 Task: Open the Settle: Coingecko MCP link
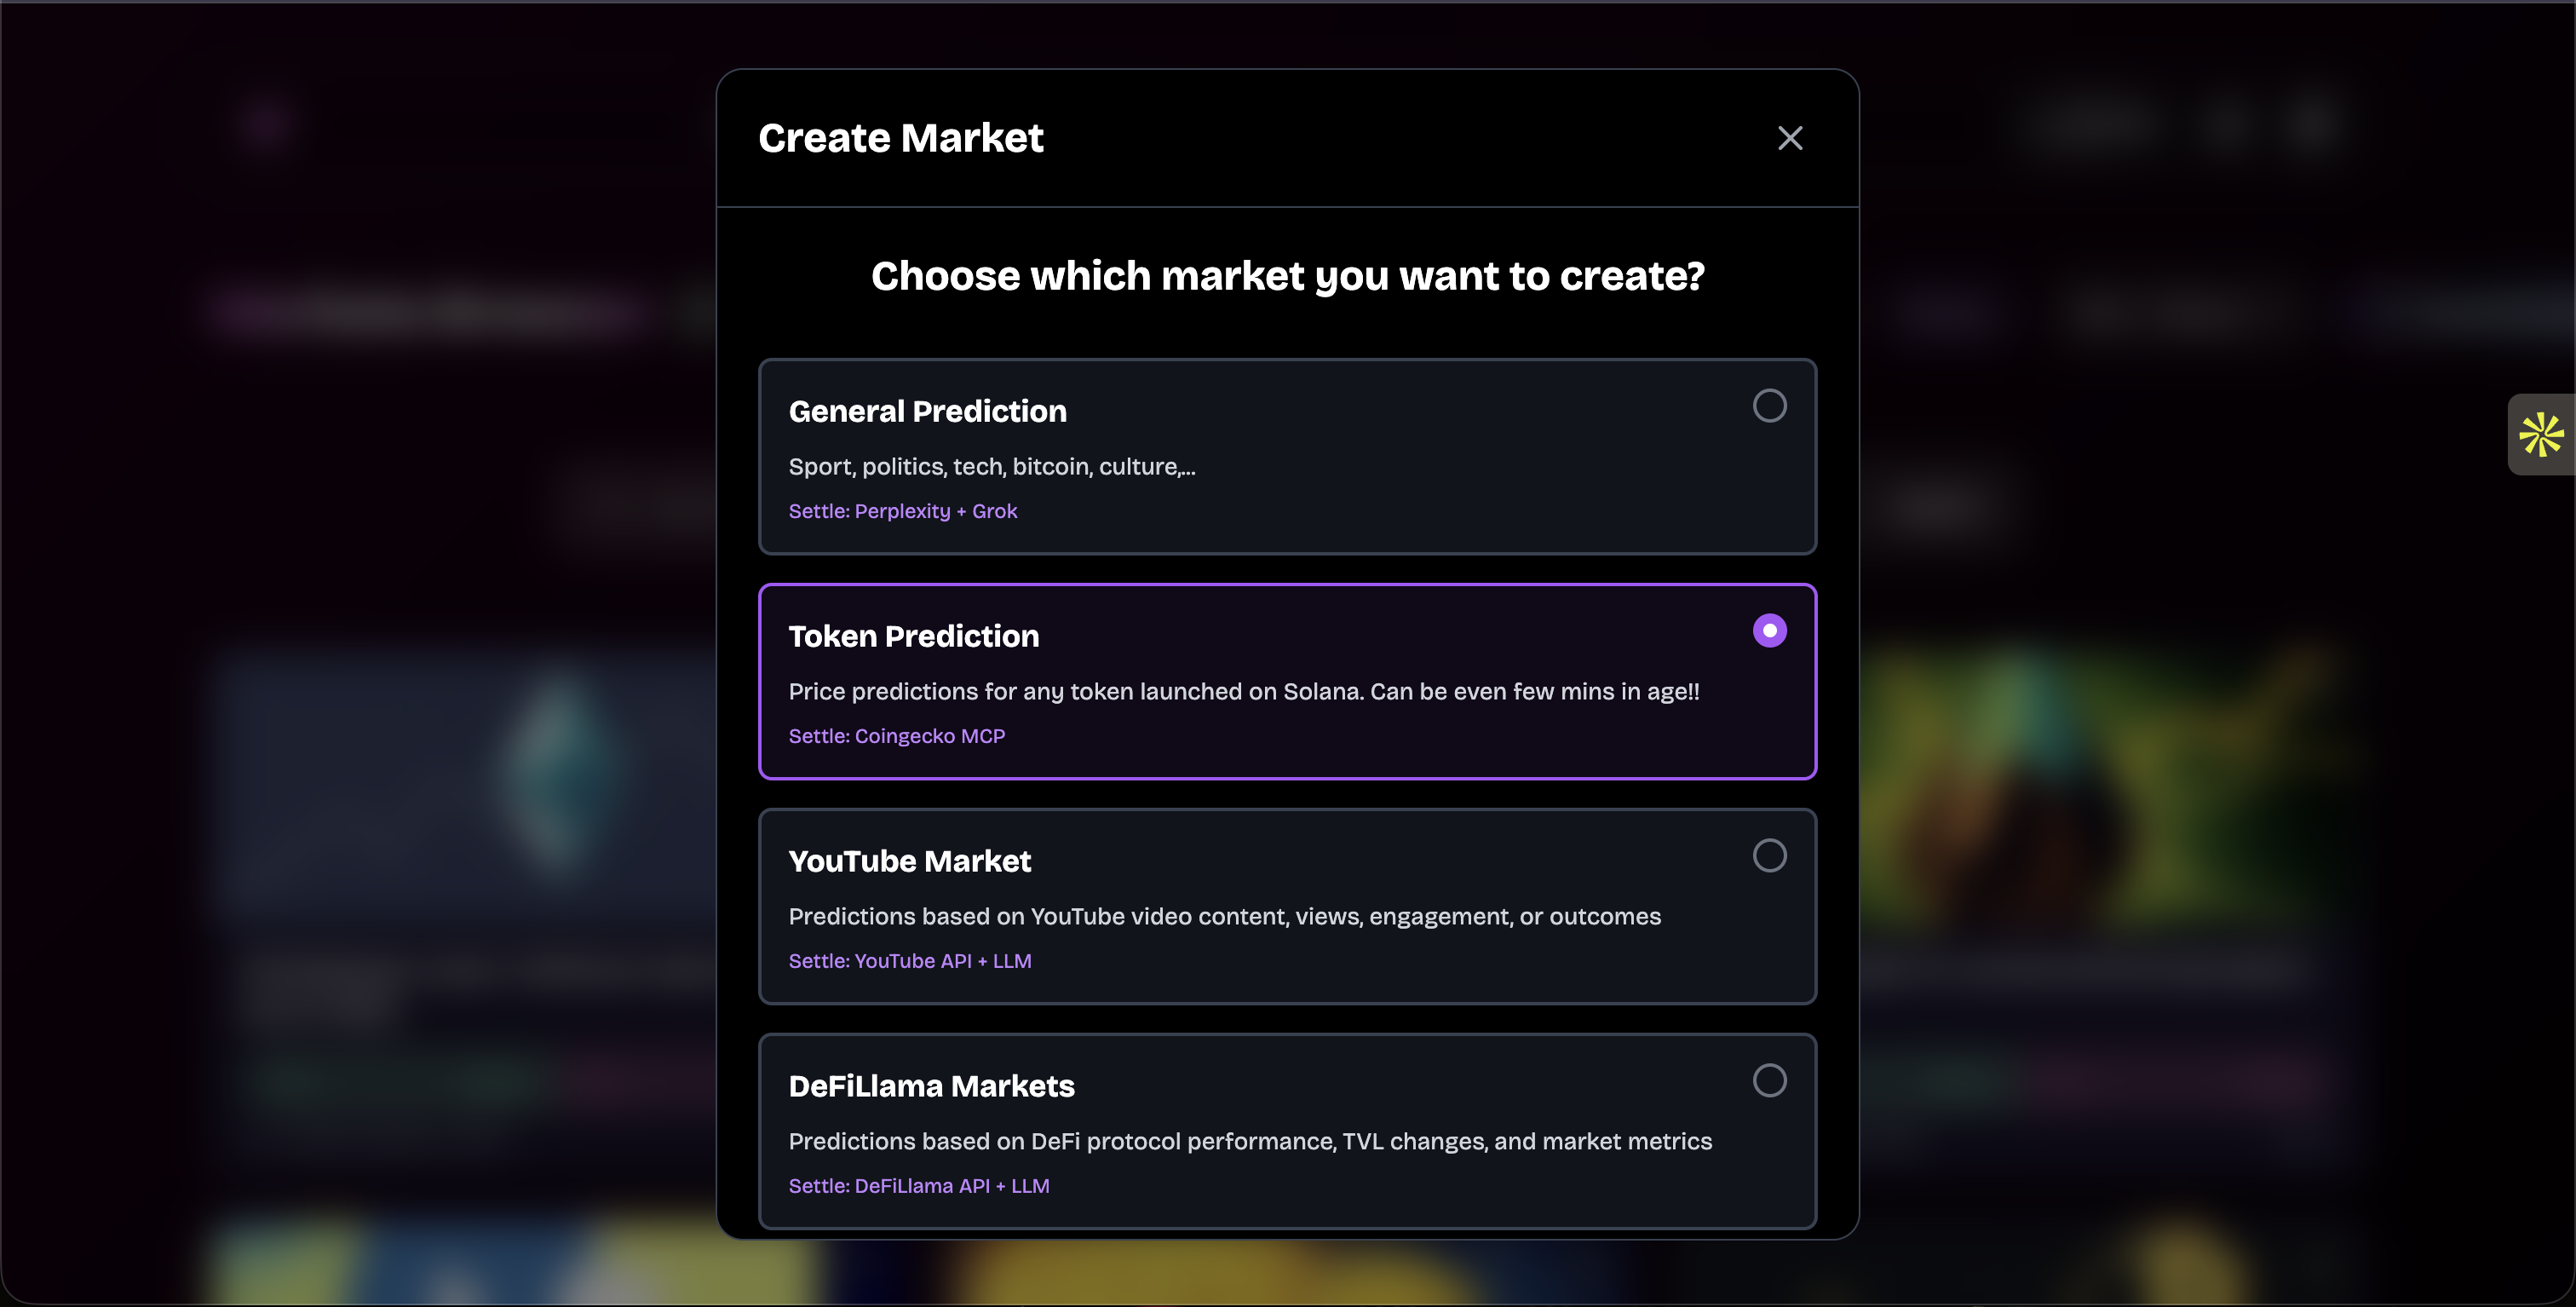pyautogui.click(x=896, y=736)
